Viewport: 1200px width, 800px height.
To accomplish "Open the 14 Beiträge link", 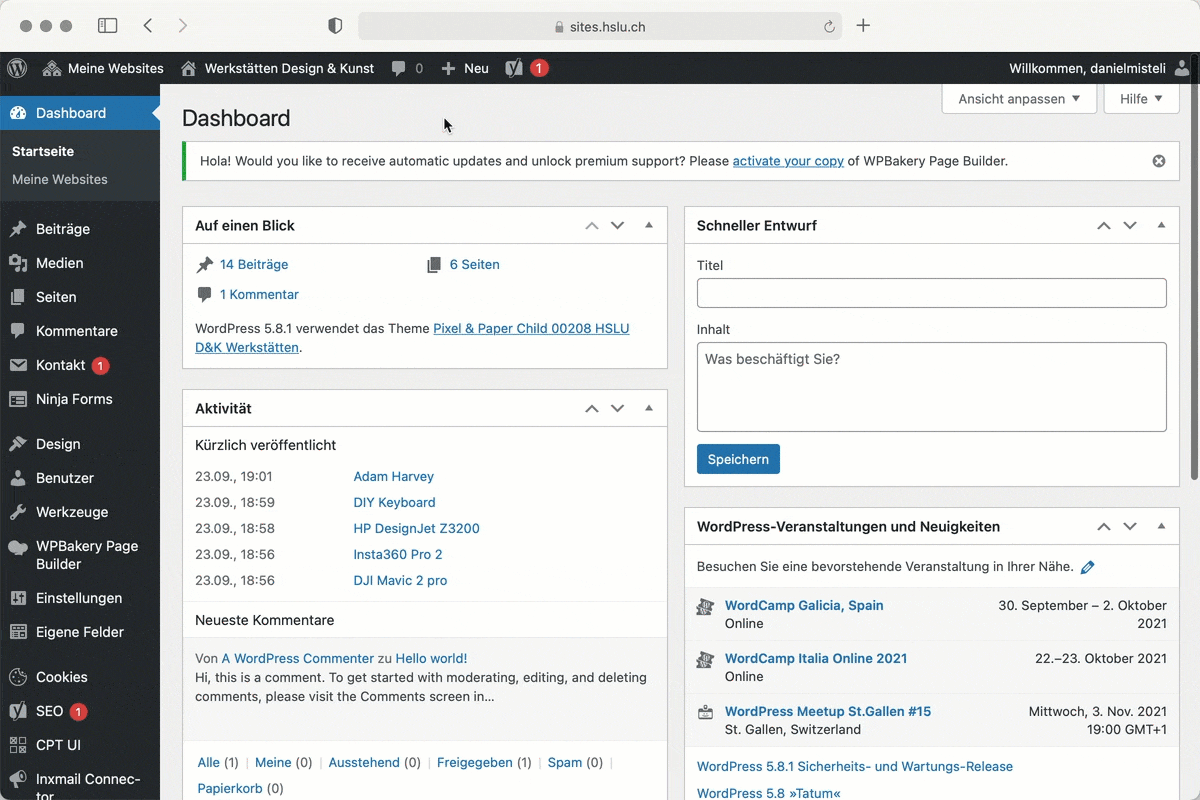I will click(254, 265).
